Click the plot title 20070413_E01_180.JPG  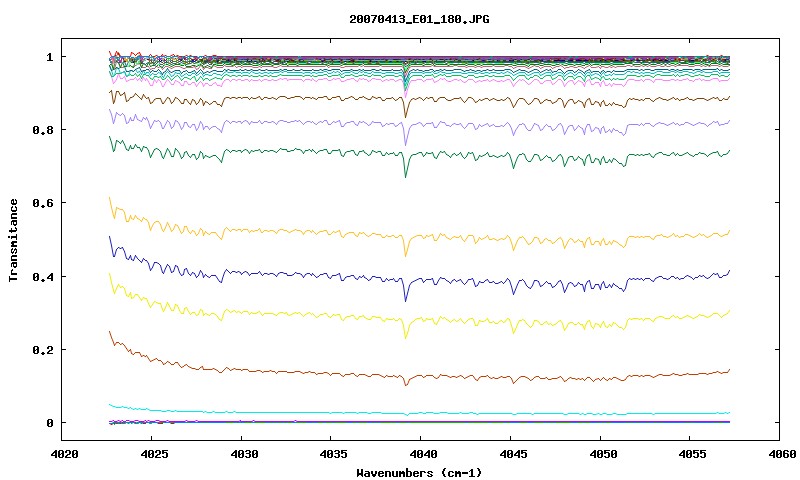[419, 19]
